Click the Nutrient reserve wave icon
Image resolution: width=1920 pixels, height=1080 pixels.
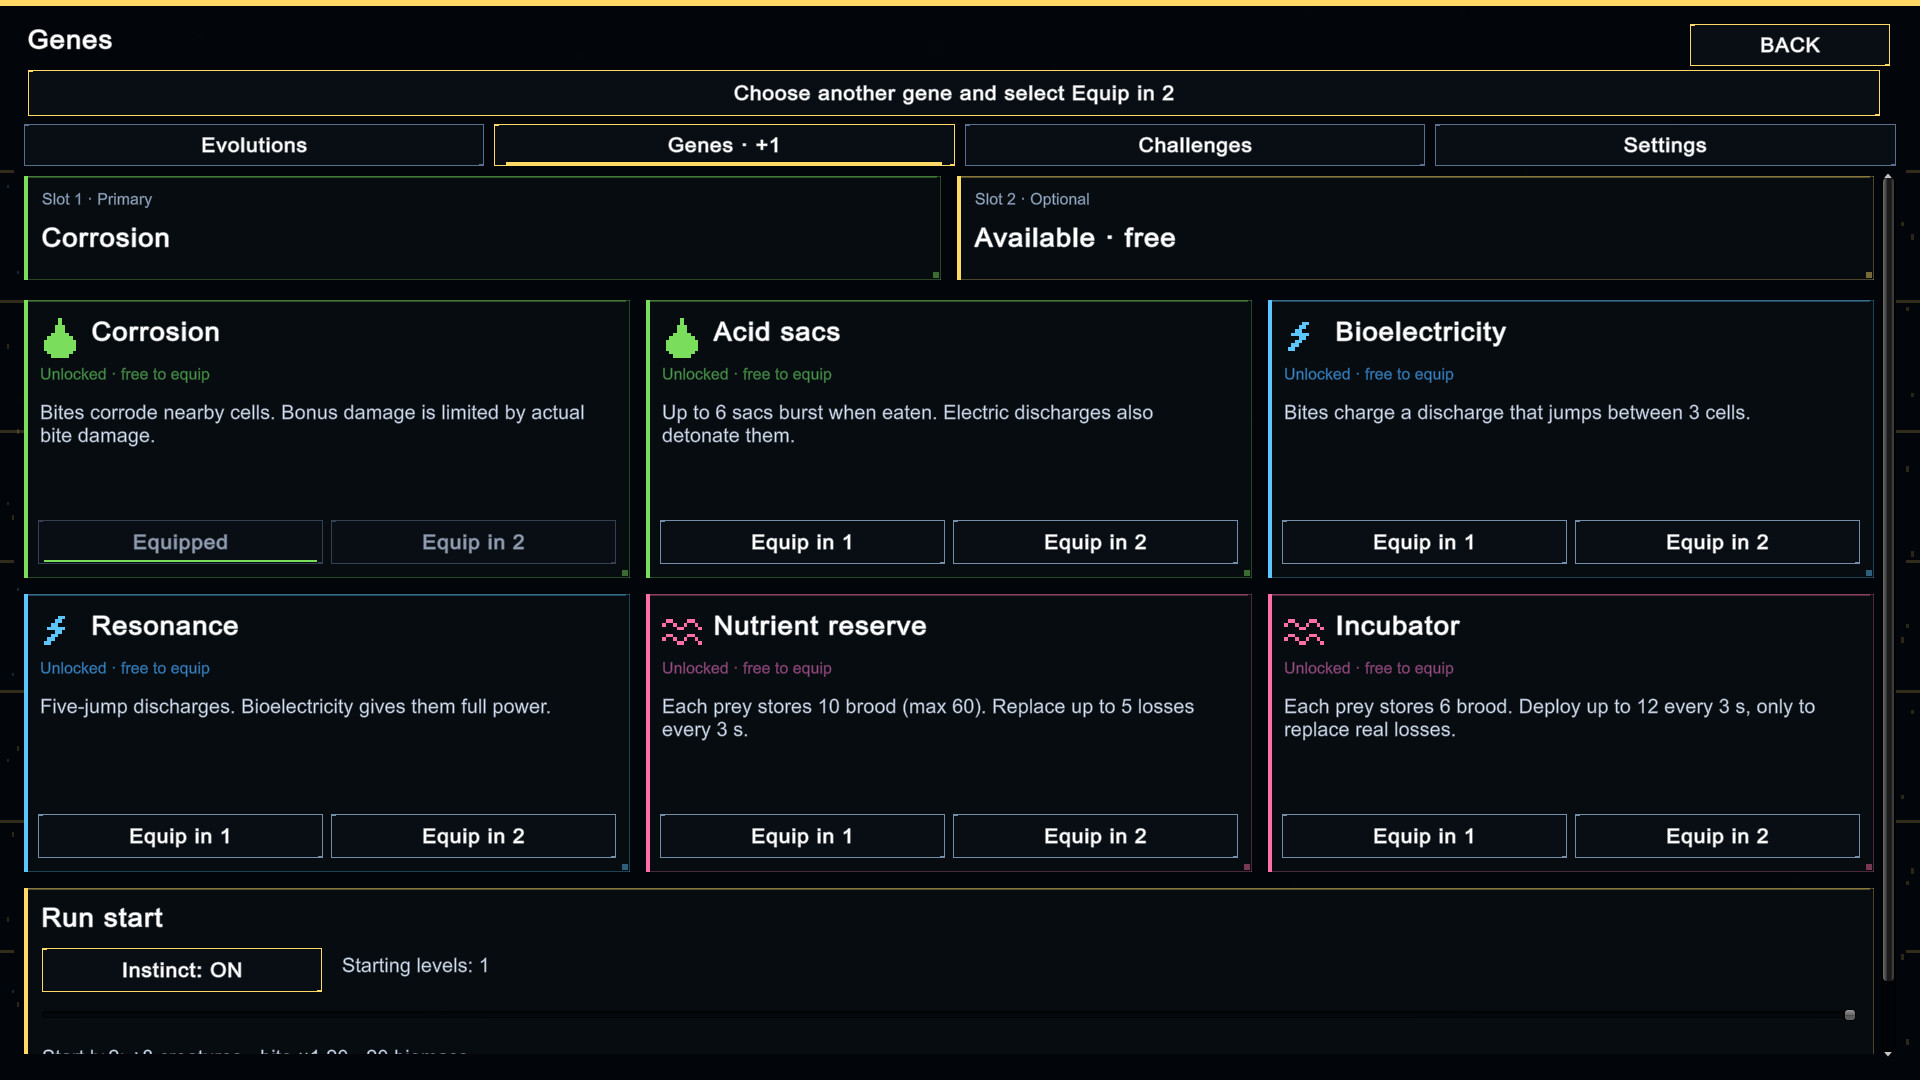682,631
